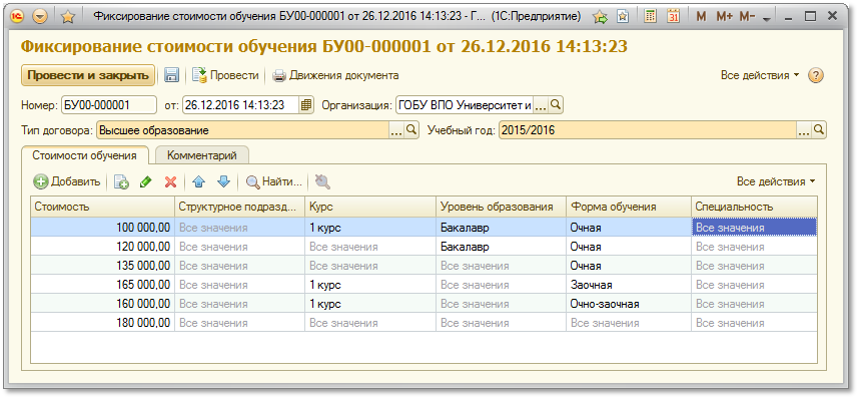Select the 160 000,00 cost cell
The image size is (859, 399).
point(102,304)
